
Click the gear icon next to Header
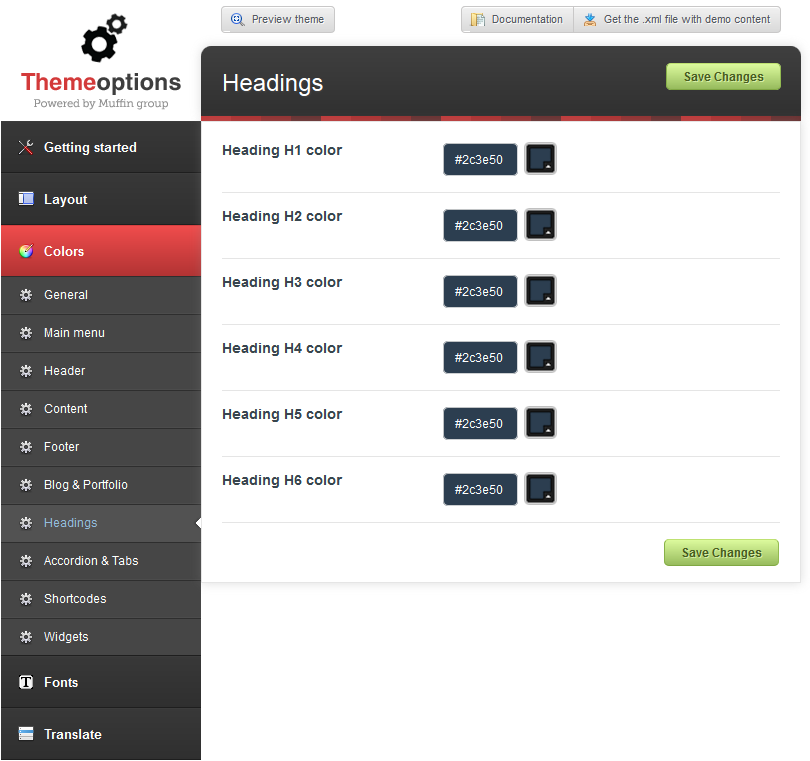pos(26,371)
